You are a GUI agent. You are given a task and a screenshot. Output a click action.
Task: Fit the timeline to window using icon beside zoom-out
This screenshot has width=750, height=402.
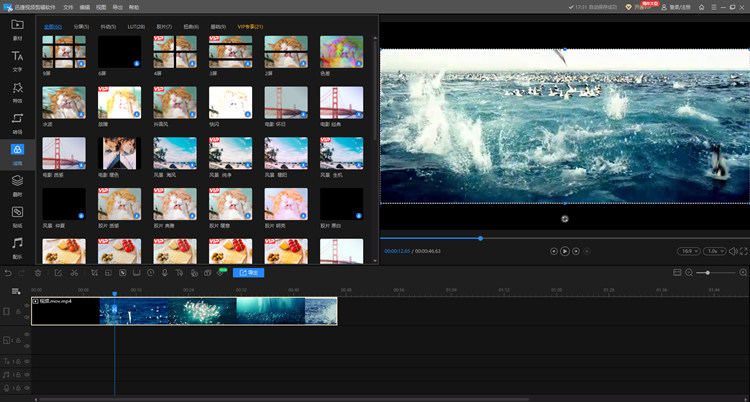click(677, 272)
